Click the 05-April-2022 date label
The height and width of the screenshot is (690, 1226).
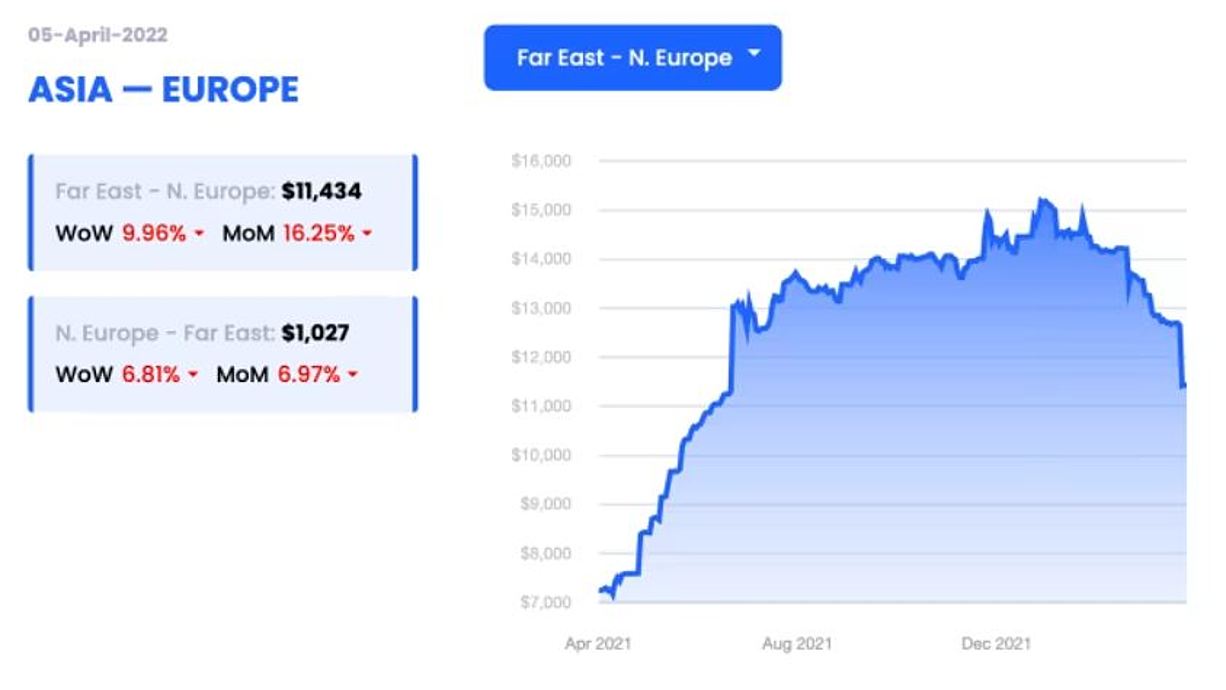[98, 35]
